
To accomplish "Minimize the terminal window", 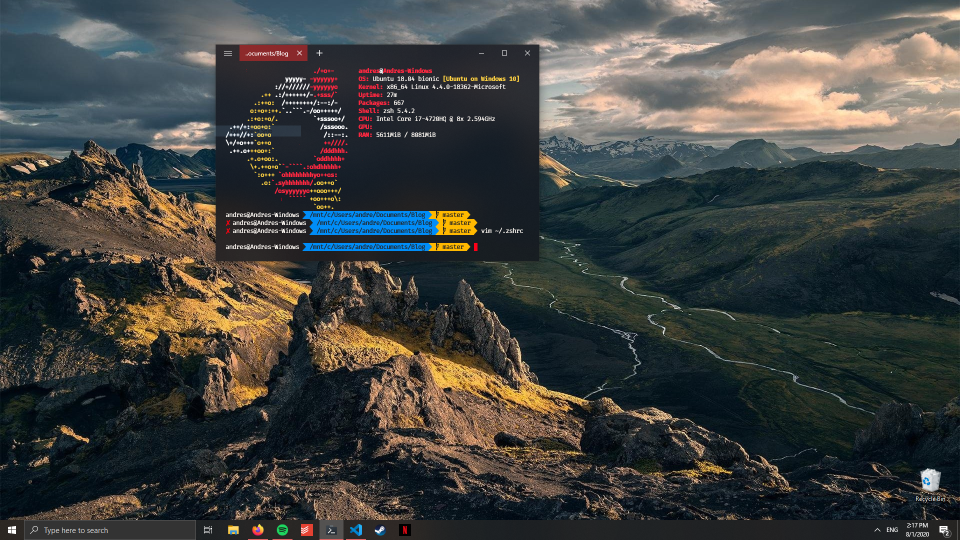I will tap(481, 53).
